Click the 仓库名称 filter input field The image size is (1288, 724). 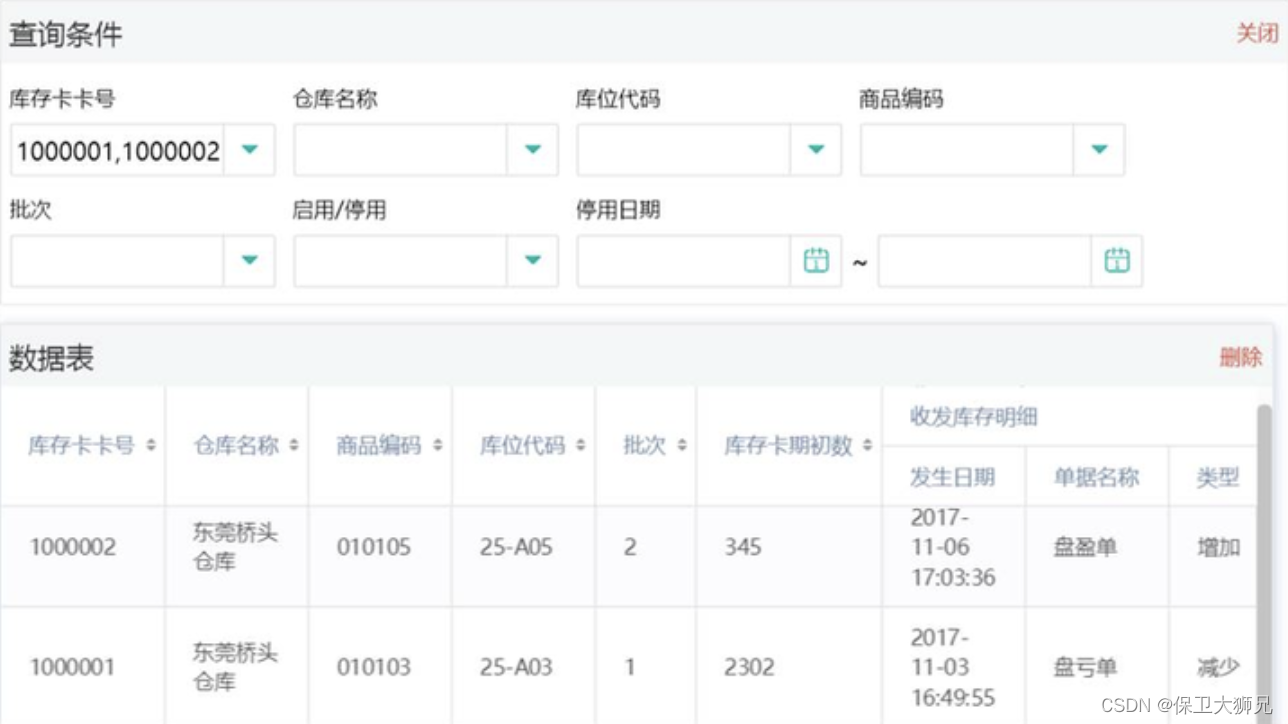pos(401,150)
